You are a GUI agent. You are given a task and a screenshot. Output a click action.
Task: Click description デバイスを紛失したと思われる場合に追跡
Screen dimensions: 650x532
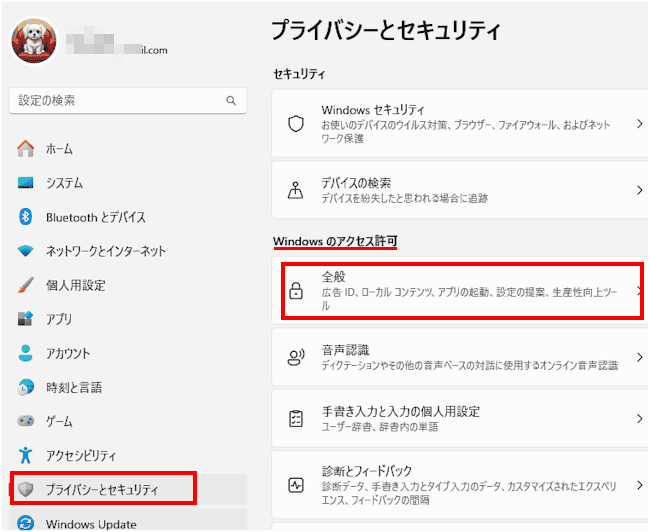pyautogui.click(x=405, y=198)
